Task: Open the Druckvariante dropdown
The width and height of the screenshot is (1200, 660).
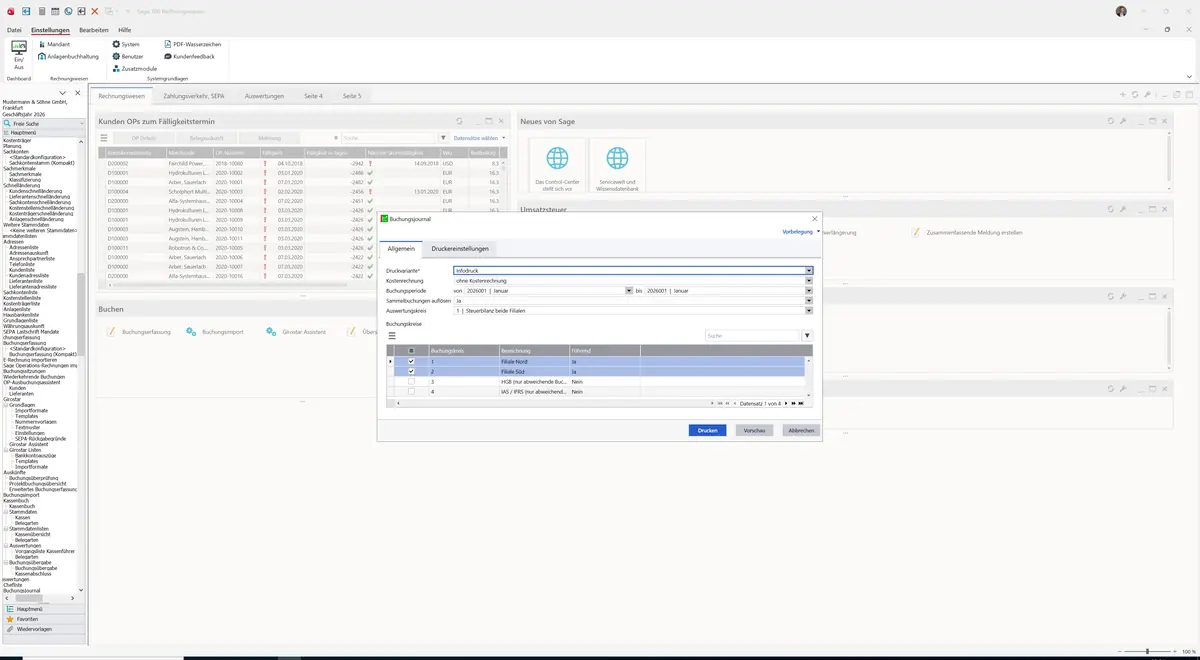Action: click(x=809, y=270)
